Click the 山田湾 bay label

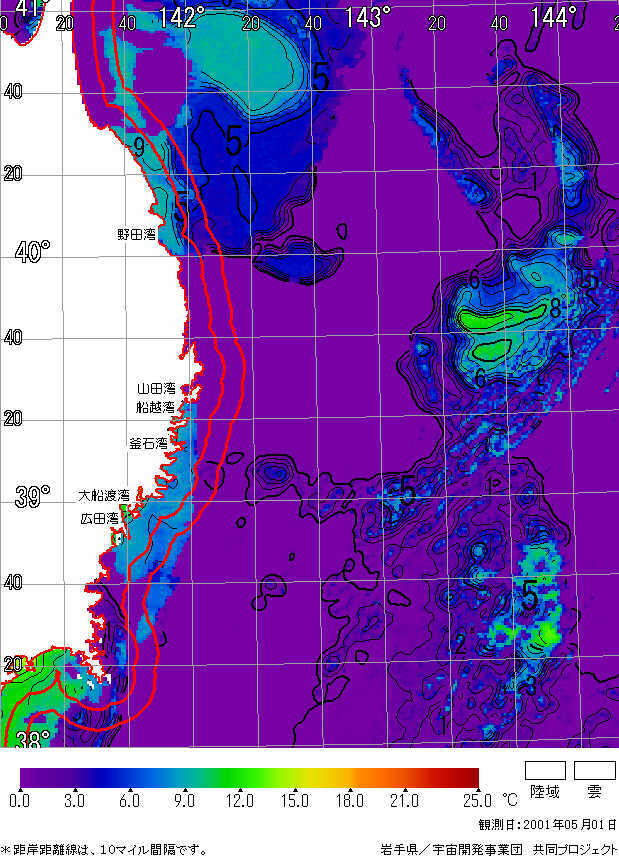(156, 389)
